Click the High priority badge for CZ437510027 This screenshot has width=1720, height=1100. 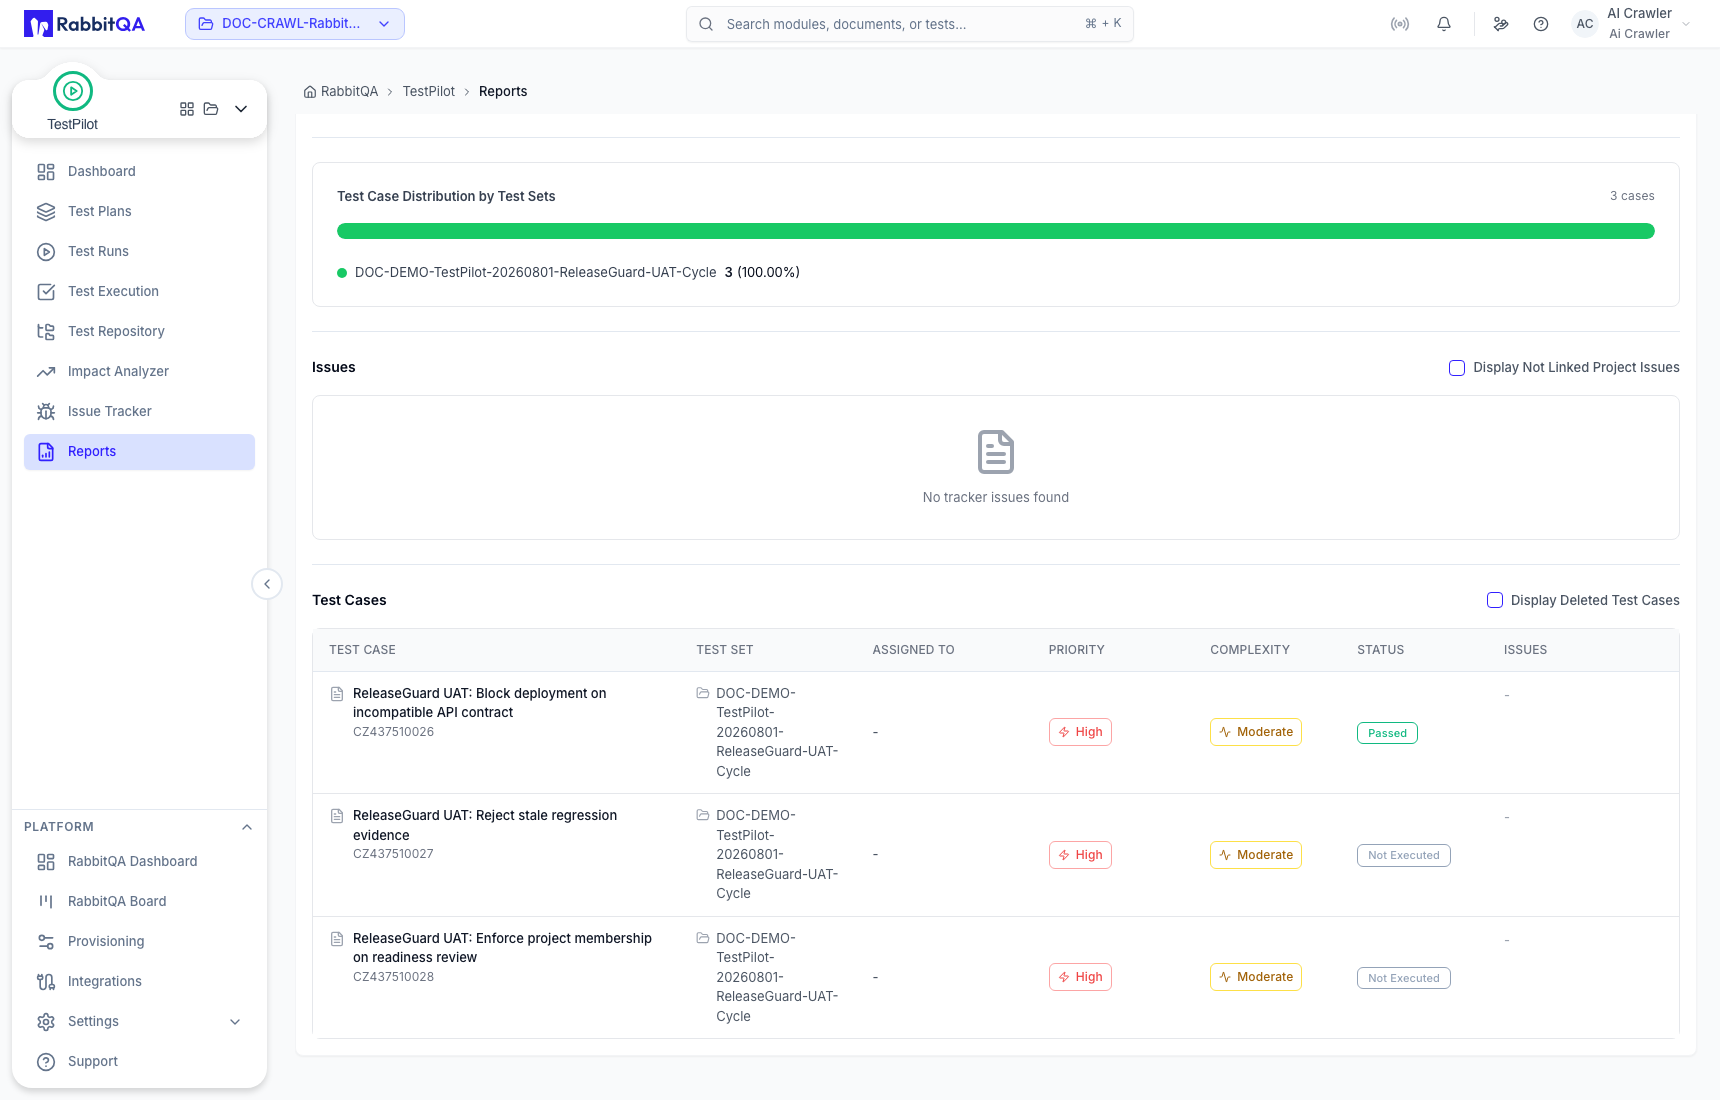click(1080, 855)
